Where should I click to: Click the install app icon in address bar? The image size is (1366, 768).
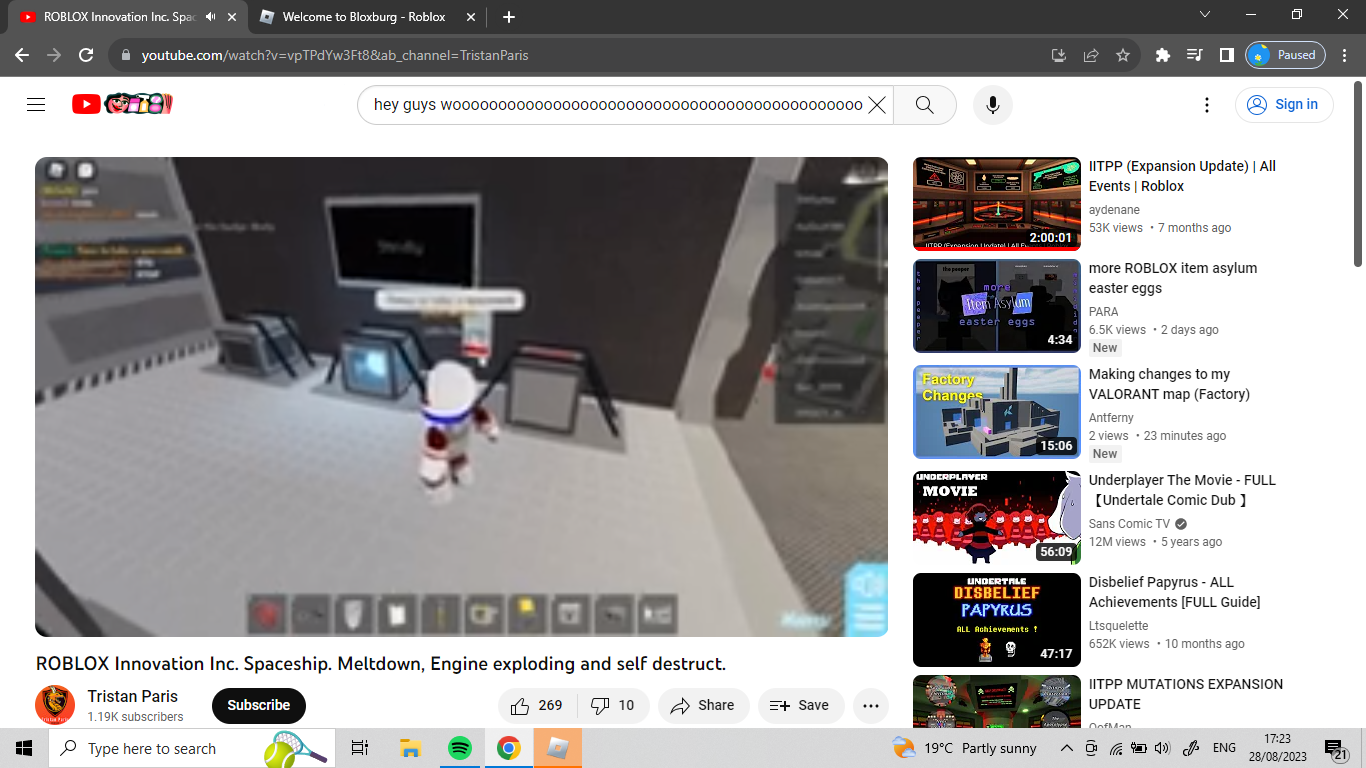coord(1059,55)
